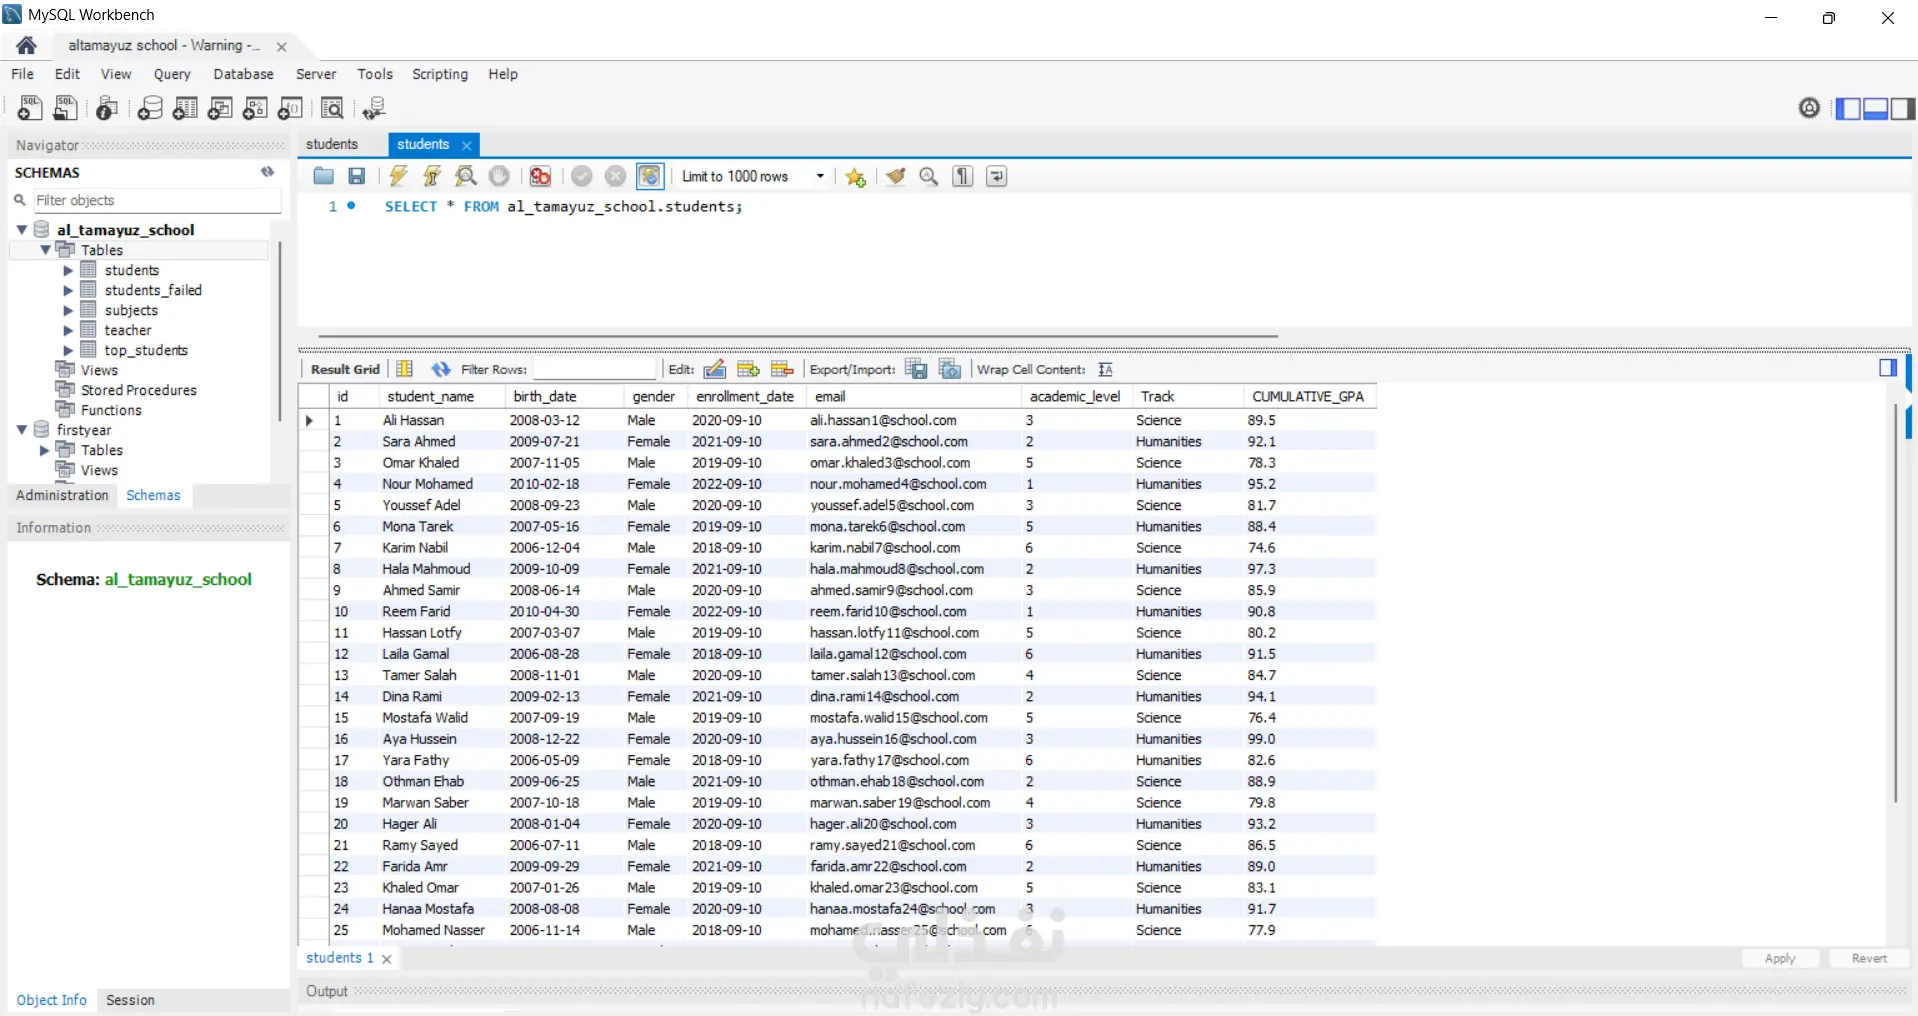Collapse the al_tamayuz_school schema
Screen dimensions: 1918x1016
pyautogui.click(x=22, y=230)
